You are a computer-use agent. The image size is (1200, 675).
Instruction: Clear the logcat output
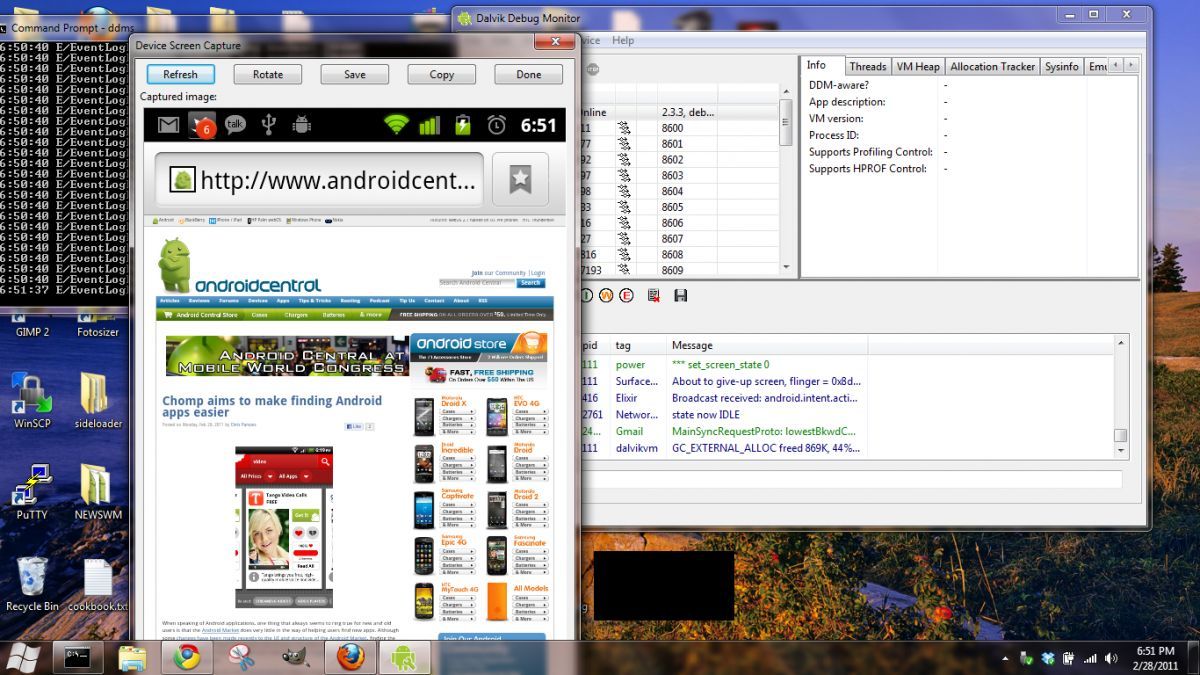point(653,295)
